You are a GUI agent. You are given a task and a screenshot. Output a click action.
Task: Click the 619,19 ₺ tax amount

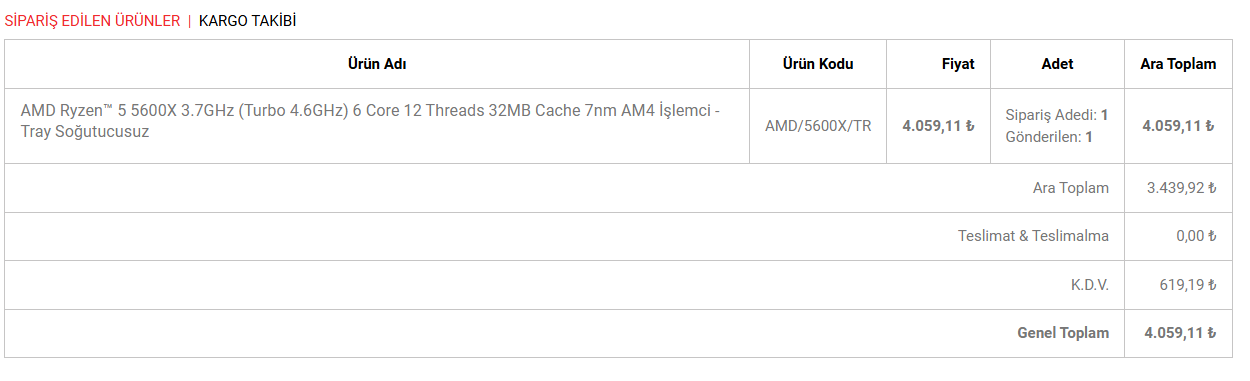(1188, 285)
